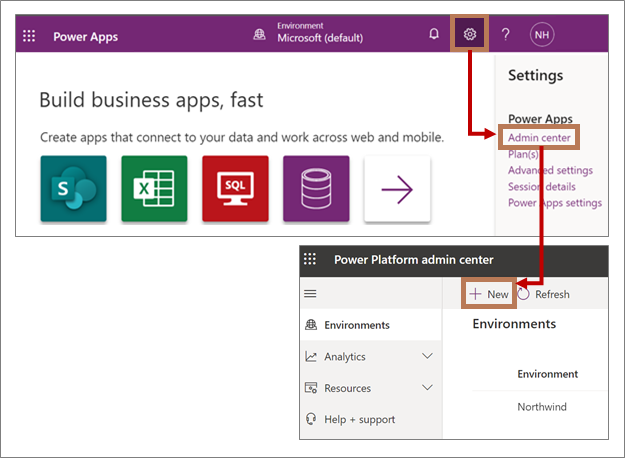Viewport: 625px width, 458px height.
Task: Open the Power Apps app launcher waffle
Action: (x=29, y=36)
